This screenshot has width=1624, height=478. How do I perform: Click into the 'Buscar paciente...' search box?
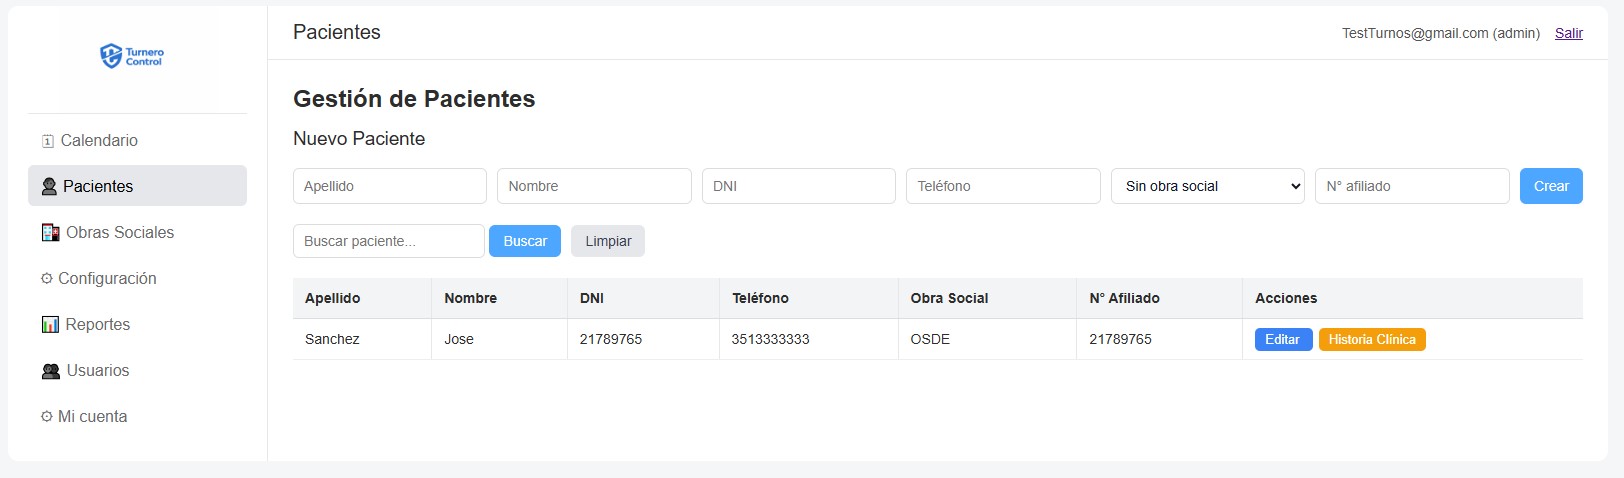pos(388,241)
